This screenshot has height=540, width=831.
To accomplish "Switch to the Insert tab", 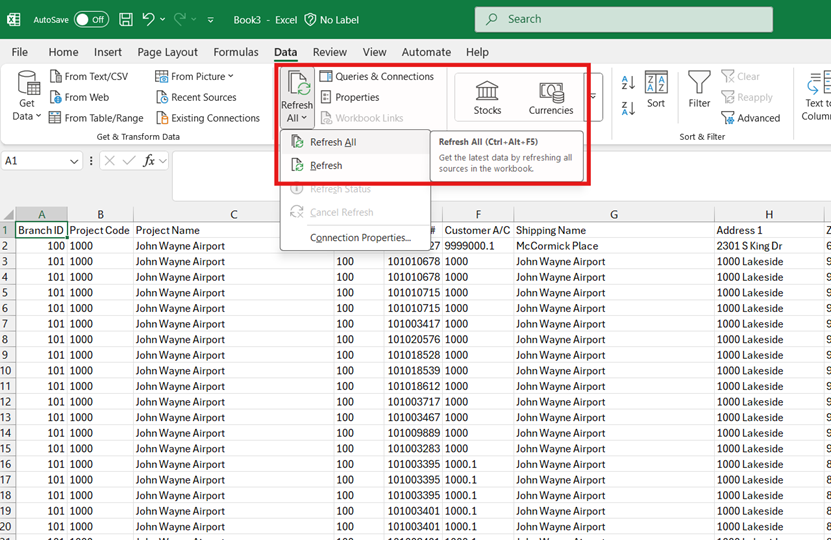I will [x=108, y=52].
